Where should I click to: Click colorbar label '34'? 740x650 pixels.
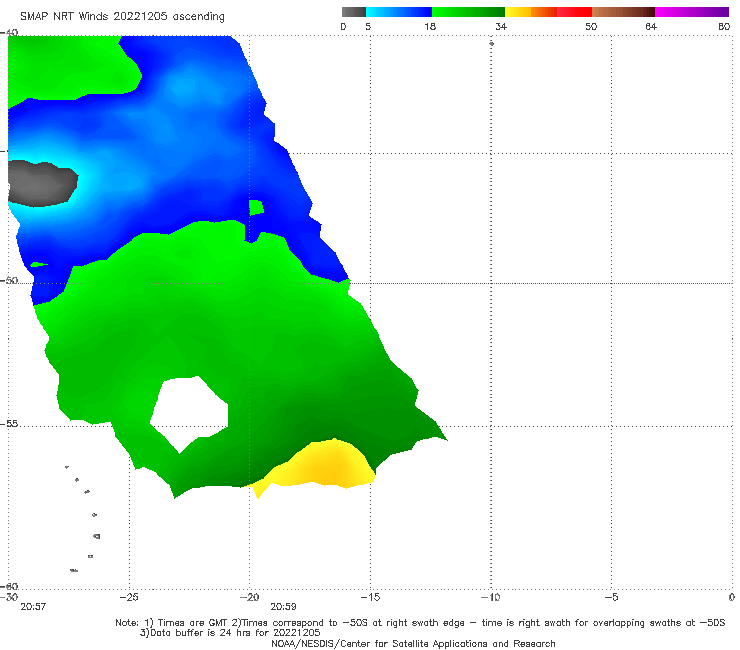501,26
